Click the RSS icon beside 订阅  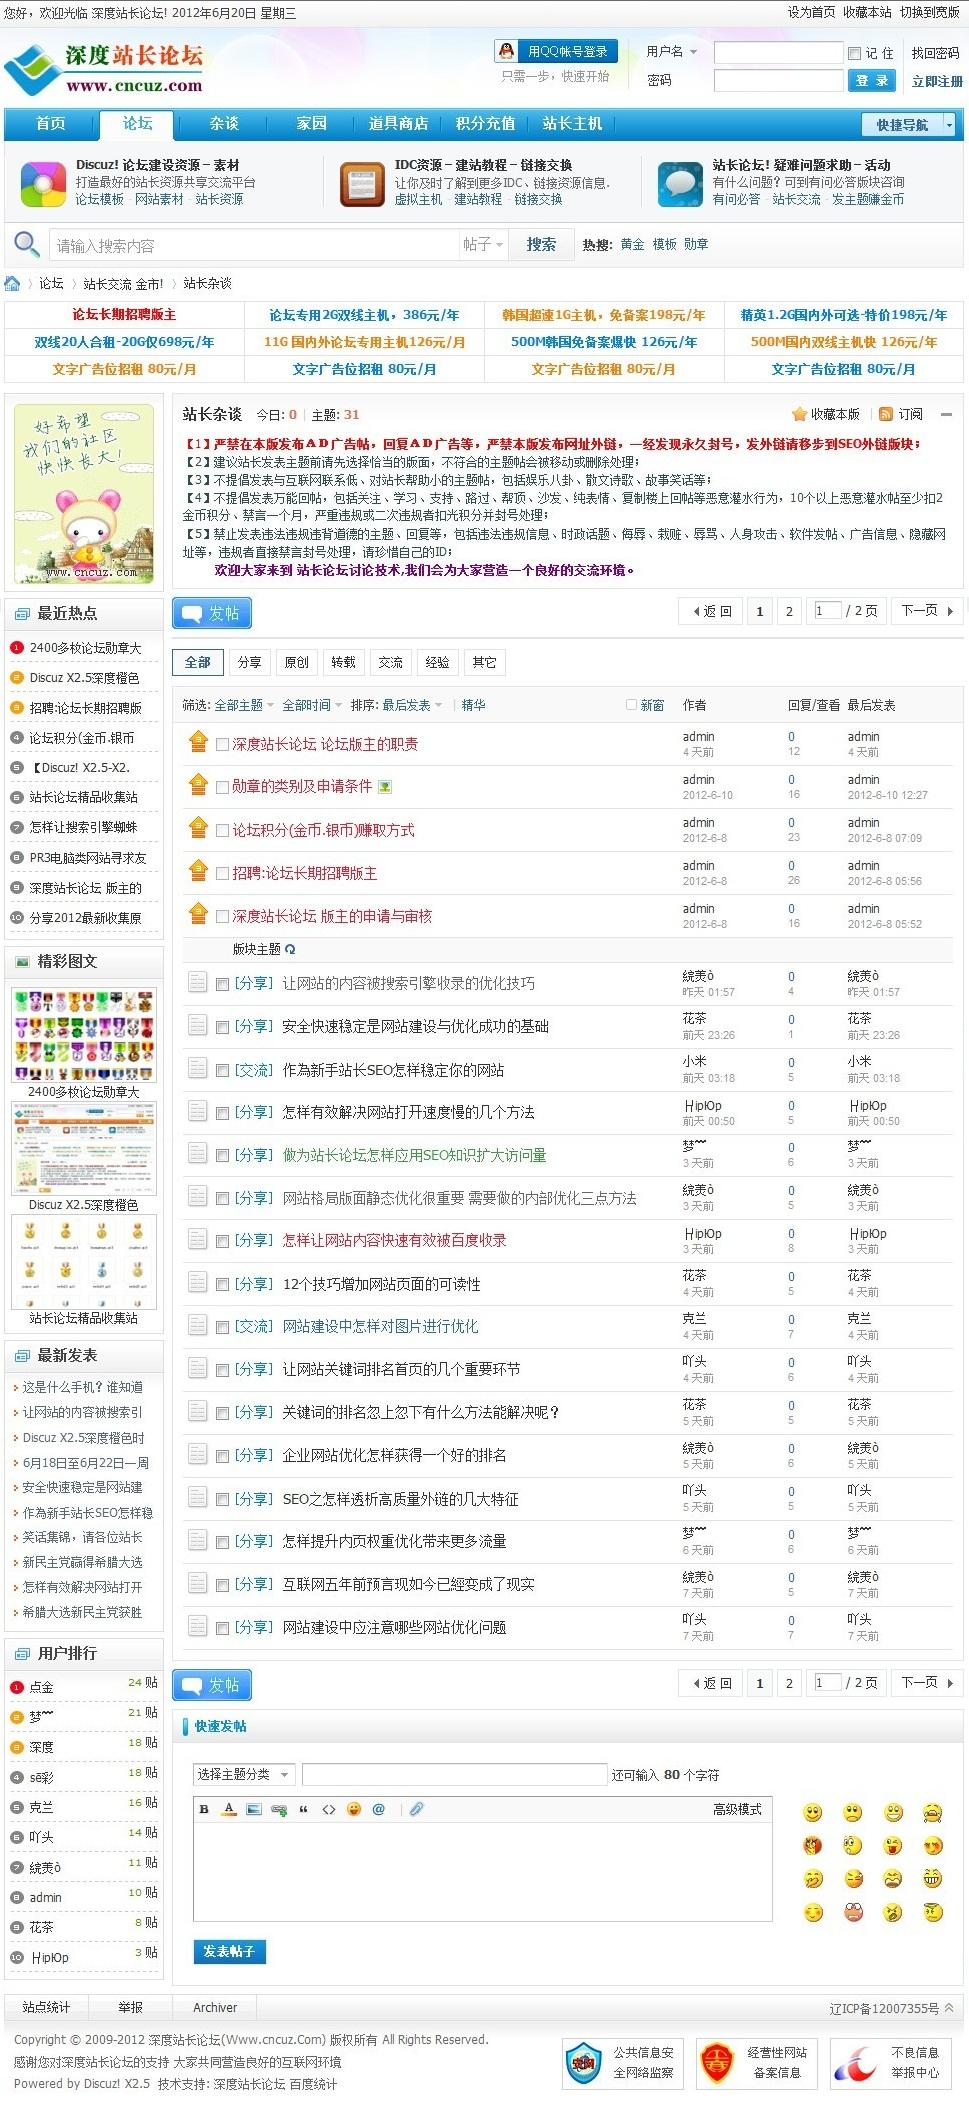click(886, 414)
